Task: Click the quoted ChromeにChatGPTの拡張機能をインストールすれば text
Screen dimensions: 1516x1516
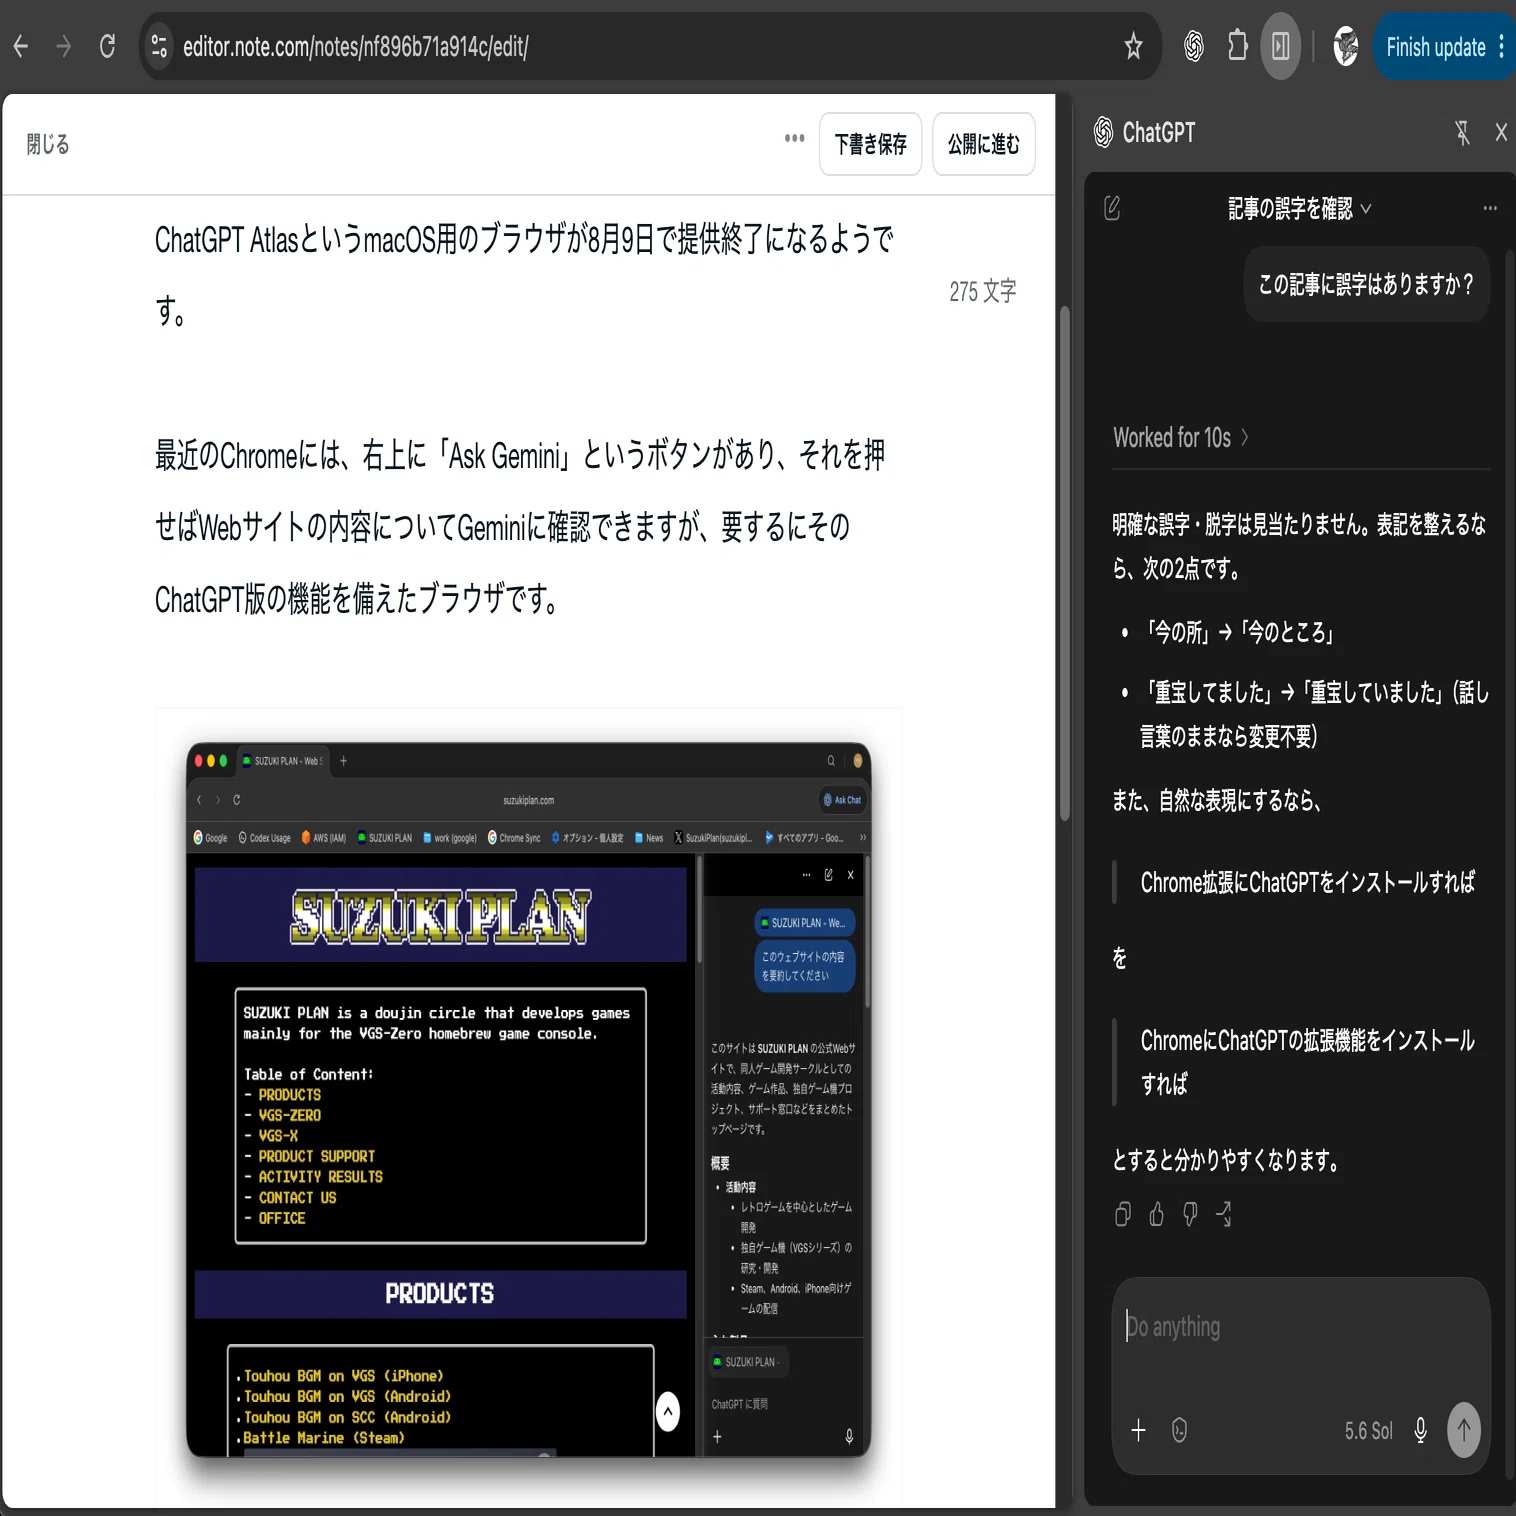Action: pos(1307,1062)
